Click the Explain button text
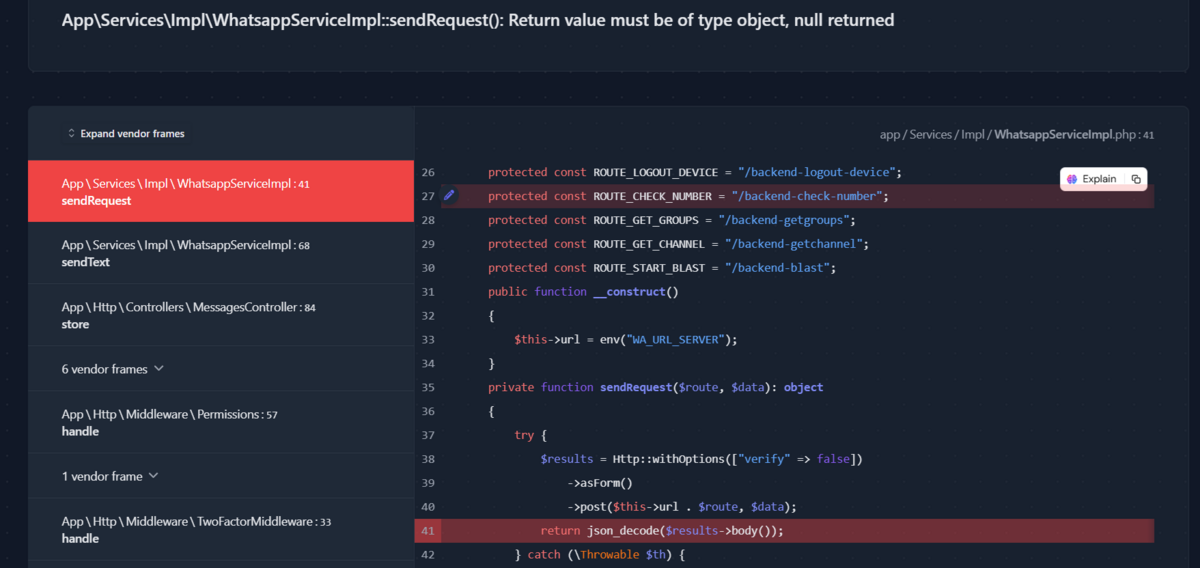This screenshot has width=1200, height=568. [x=1099, y=179]
